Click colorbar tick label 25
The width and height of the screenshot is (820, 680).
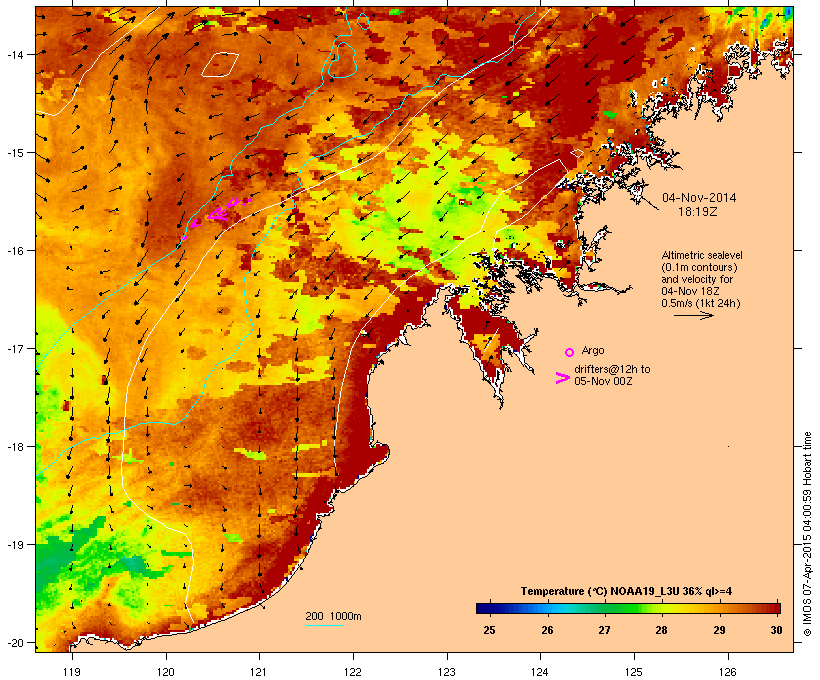click(x=489, y=630)
